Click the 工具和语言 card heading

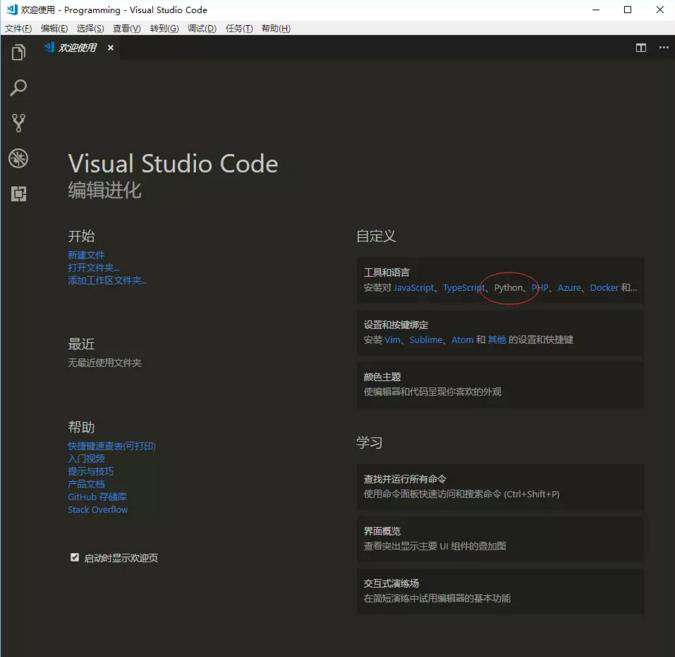point(387,272)
